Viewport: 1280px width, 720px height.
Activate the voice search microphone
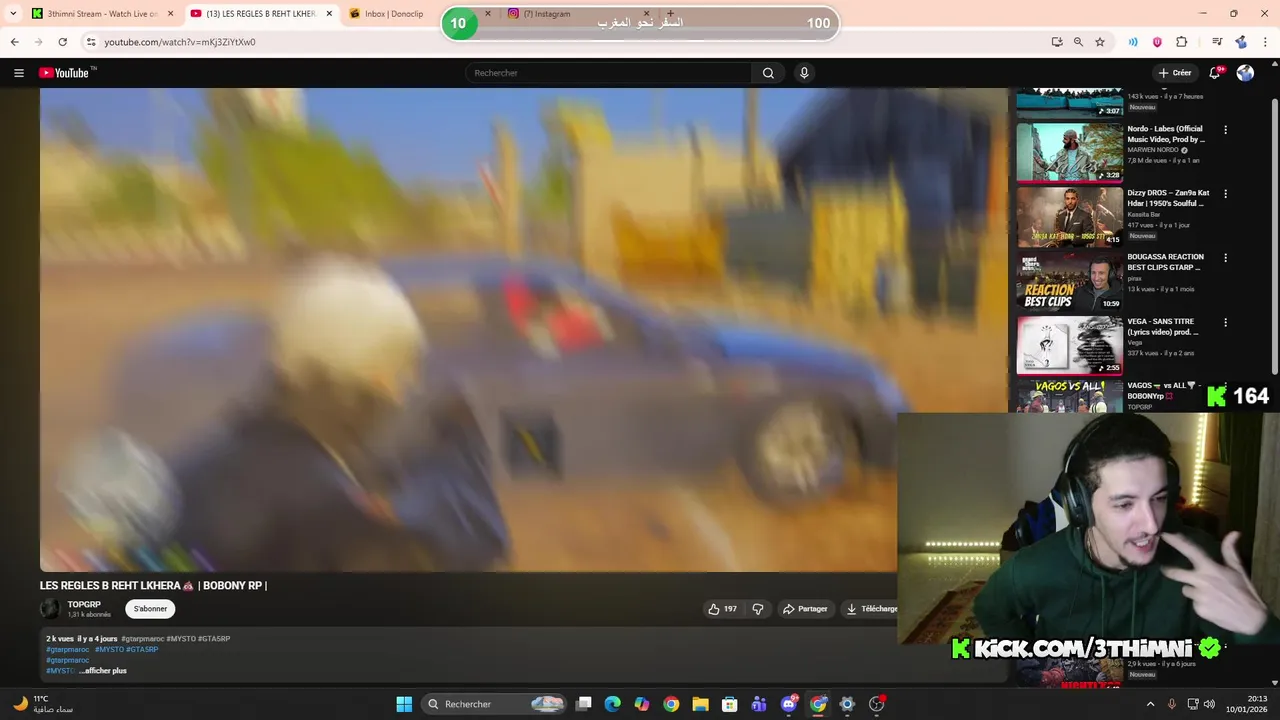tap(804, 73)
